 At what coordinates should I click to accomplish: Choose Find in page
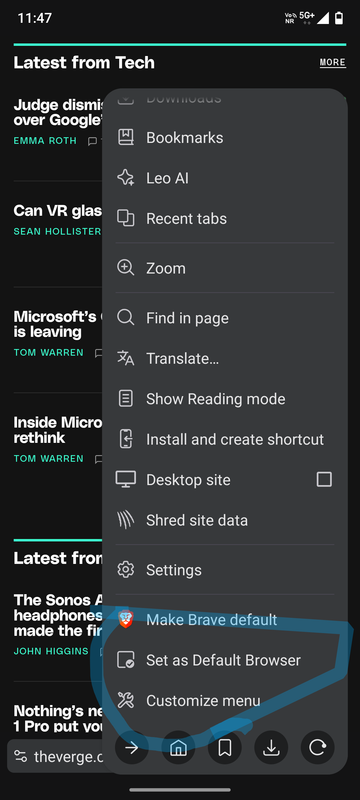[224, 318]
